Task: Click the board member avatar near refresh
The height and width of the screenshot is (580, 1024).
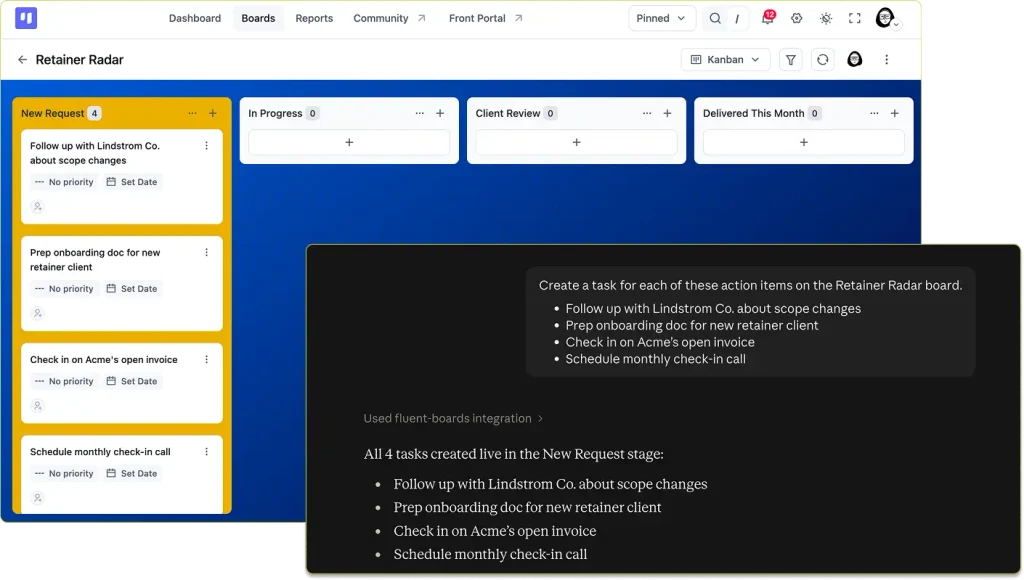Action: point(854,59)
